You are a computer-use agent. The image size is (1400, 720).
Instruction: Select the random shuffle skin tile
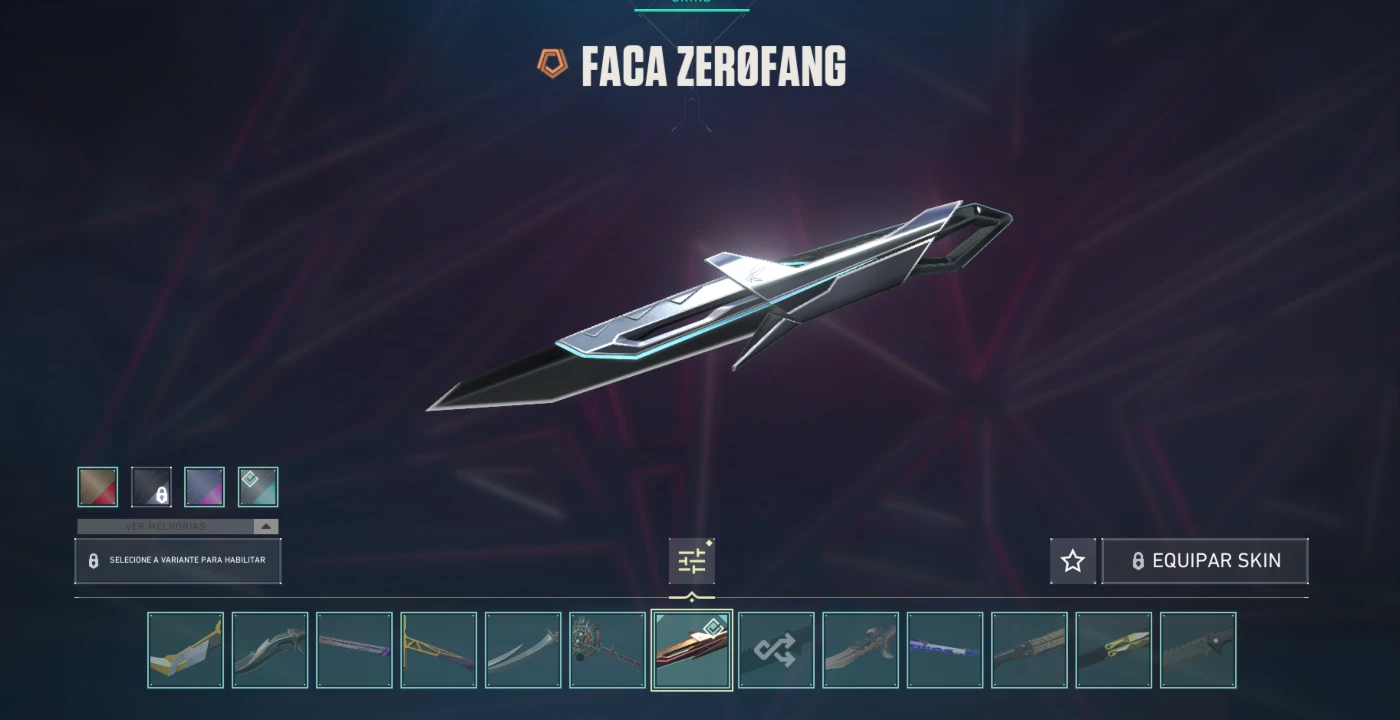pos(776,650)
